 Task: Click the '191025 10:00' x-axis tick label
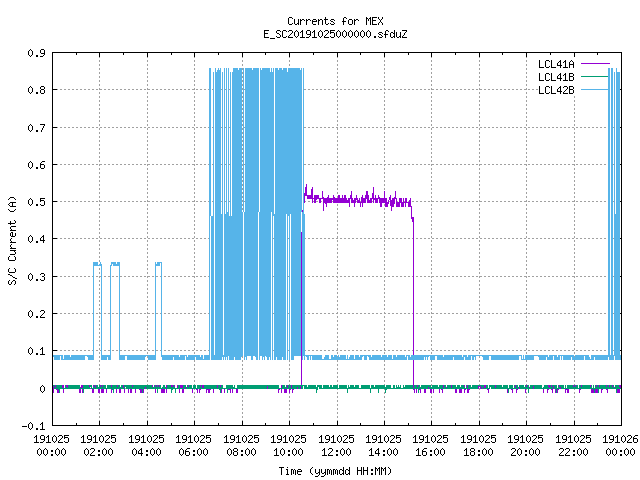[x=288, y=446]
